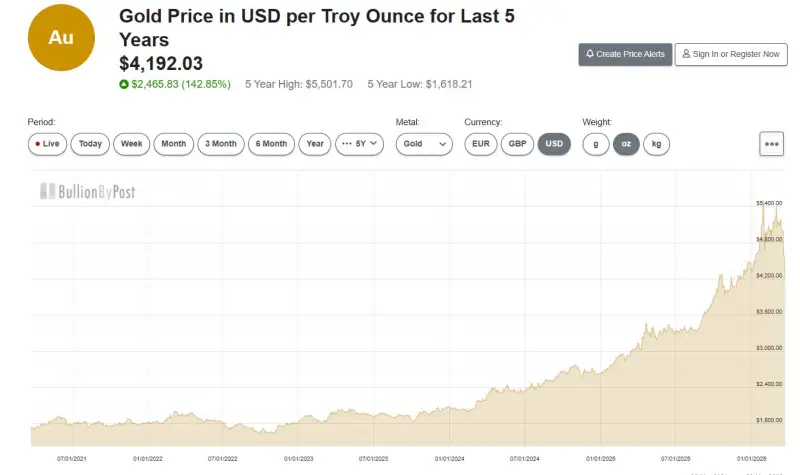Viewport: 800px width, 475px height.
Task: Show Today period chart
Action: click(x=90, y=144)
